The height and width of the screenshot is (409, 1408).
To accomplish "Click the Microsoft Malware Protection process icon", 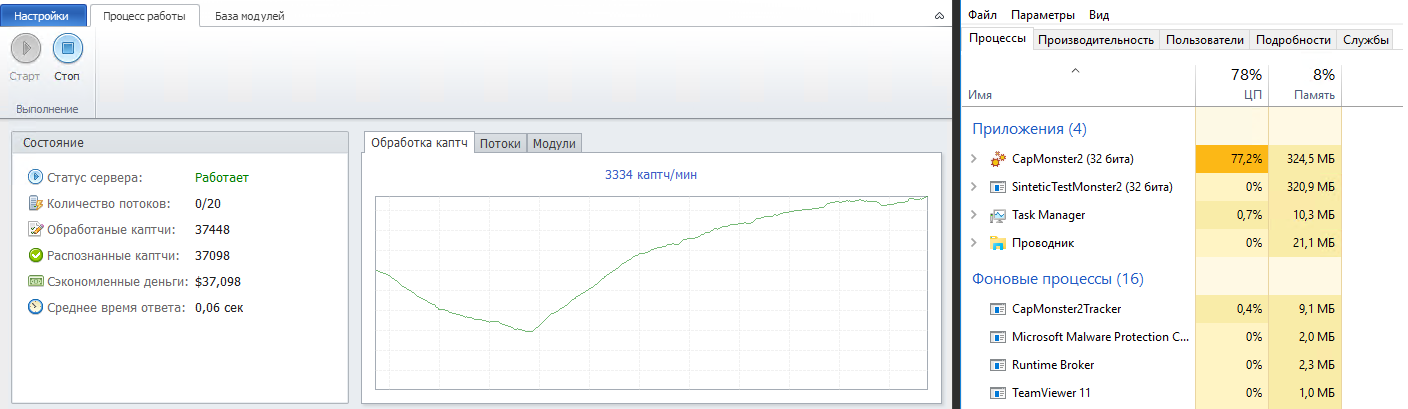I will click(x=997, y=337).
